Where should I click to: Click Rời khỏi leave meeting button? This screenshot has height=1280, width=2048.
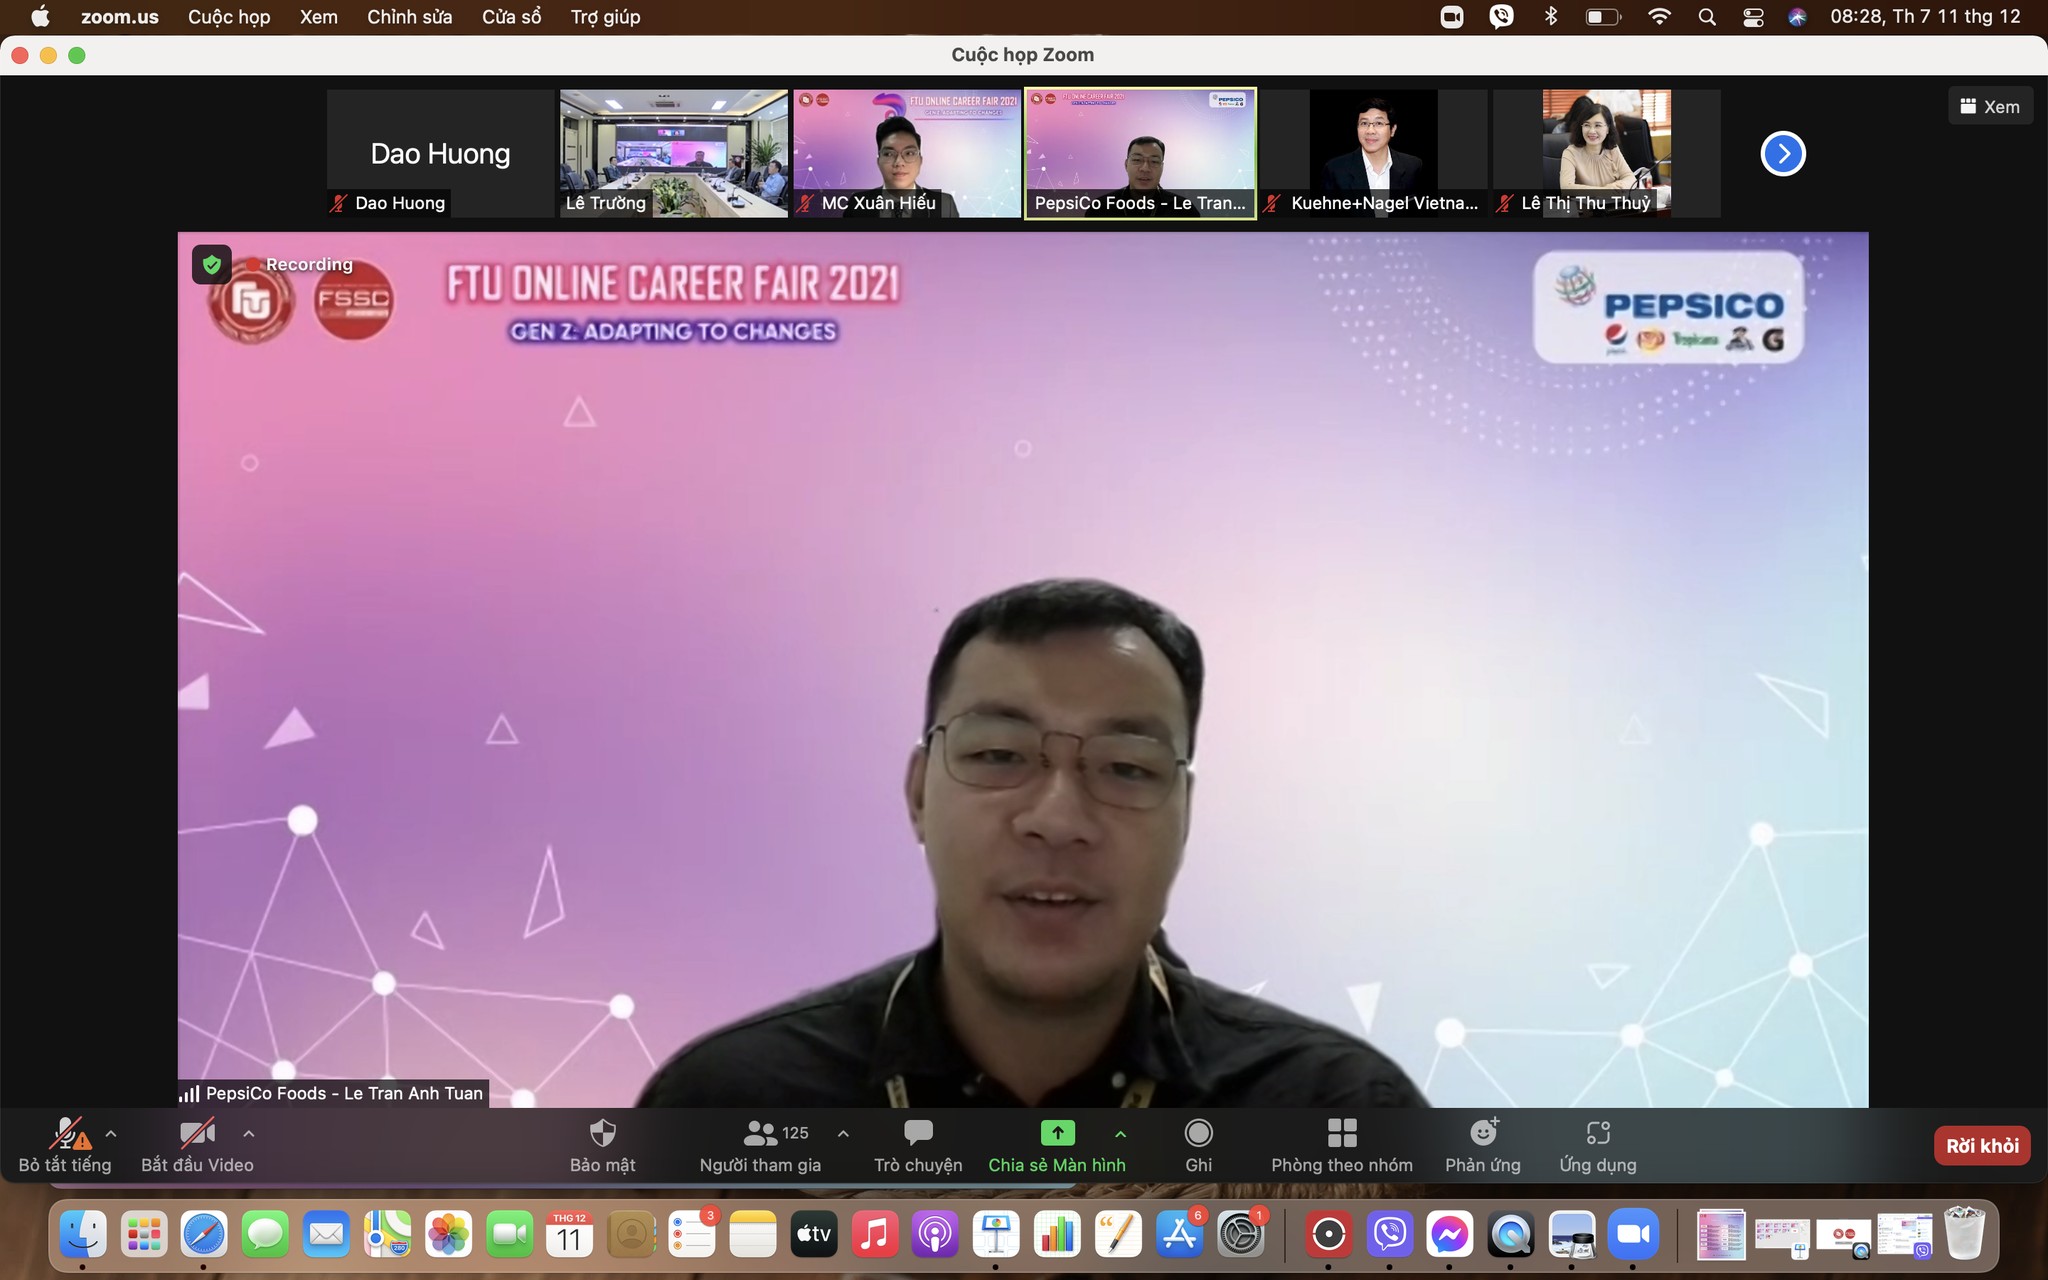tap(1982, 1146)
